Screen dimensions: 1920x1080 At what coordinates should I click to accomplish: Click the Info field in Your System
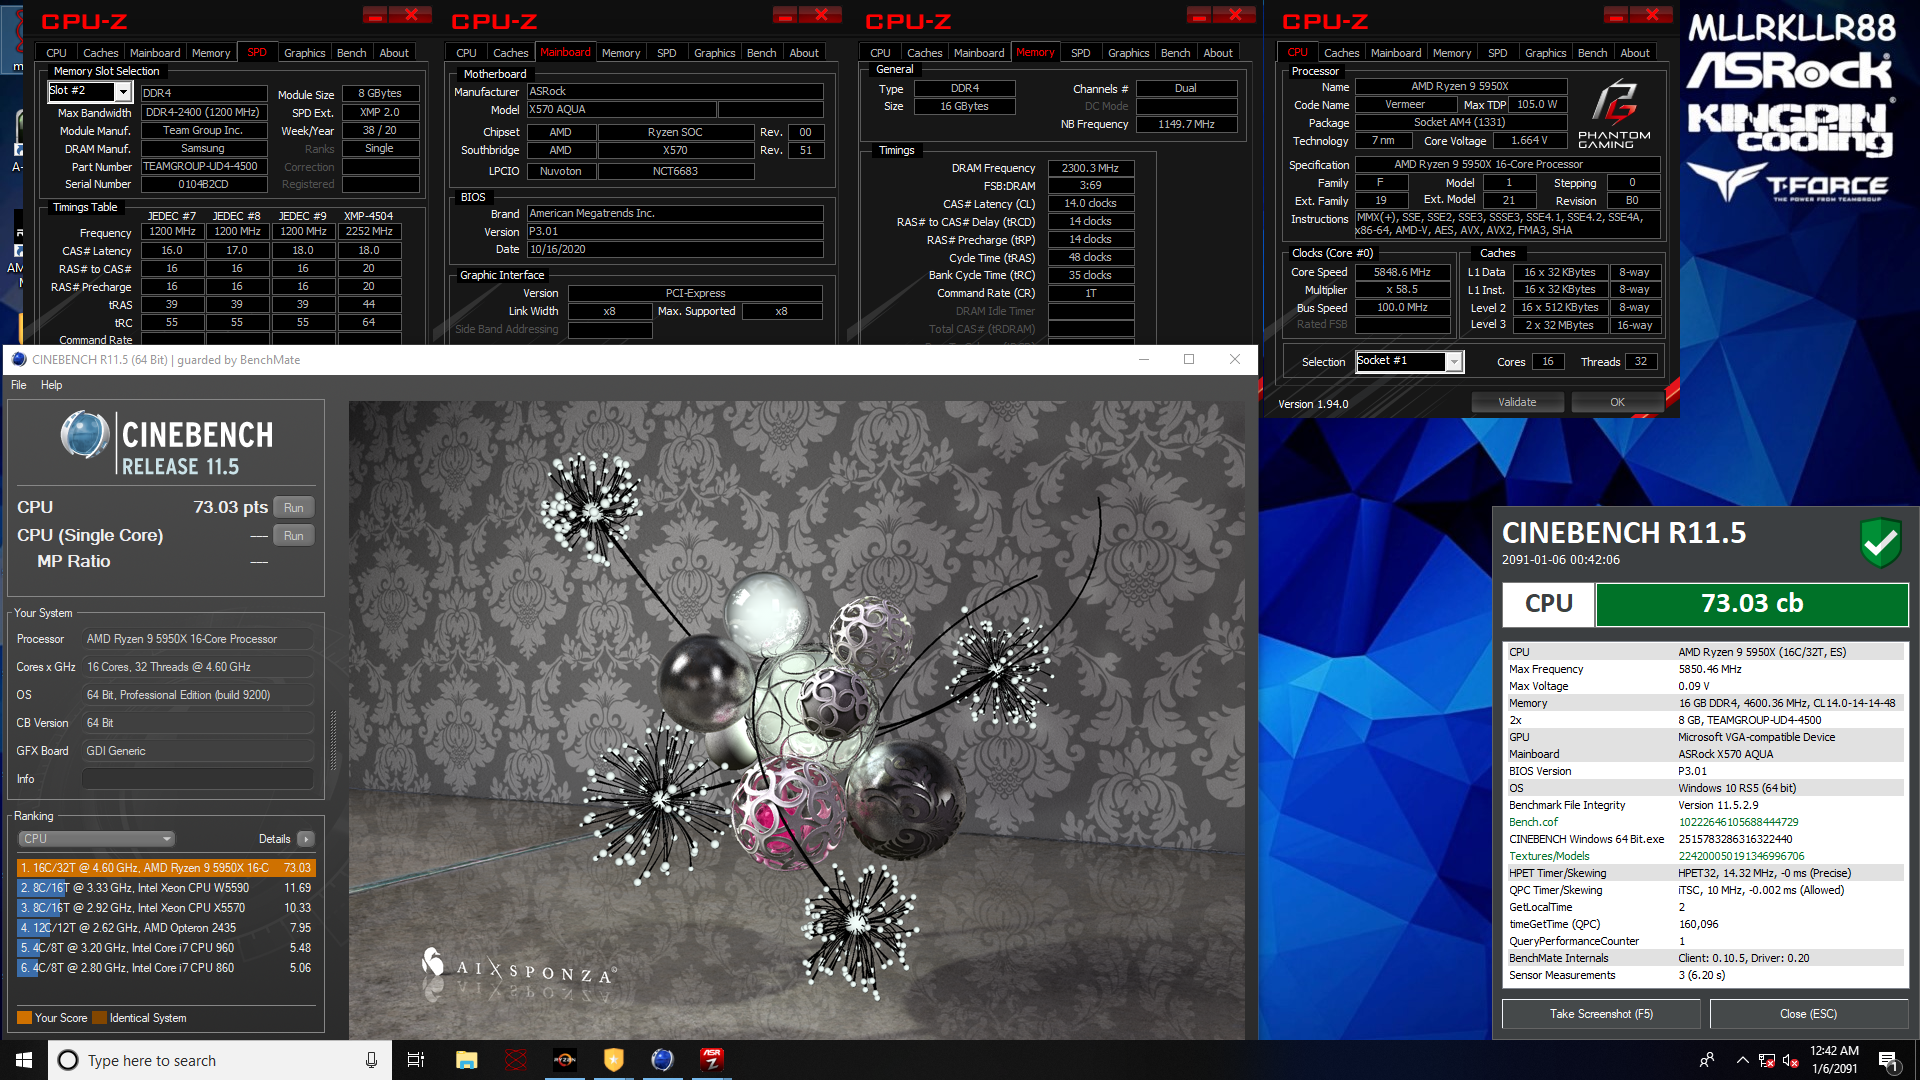click(x=198, y=779)
